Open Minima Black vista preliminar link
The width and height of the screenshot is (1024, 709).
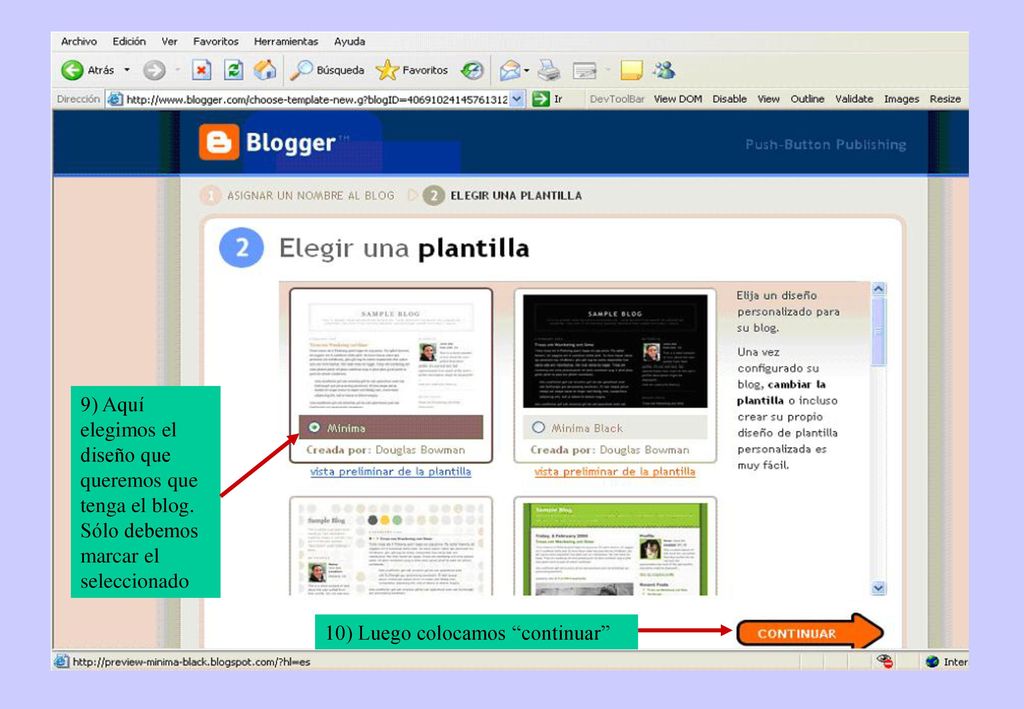tap(615, 471)
